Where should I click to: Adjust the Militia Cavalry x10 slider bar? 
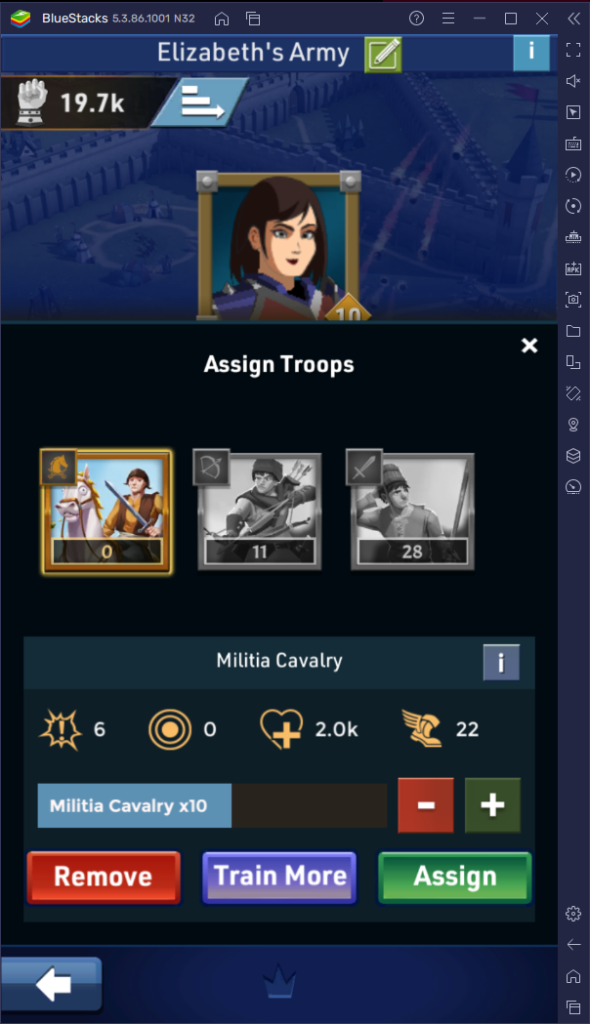[212, 806]
